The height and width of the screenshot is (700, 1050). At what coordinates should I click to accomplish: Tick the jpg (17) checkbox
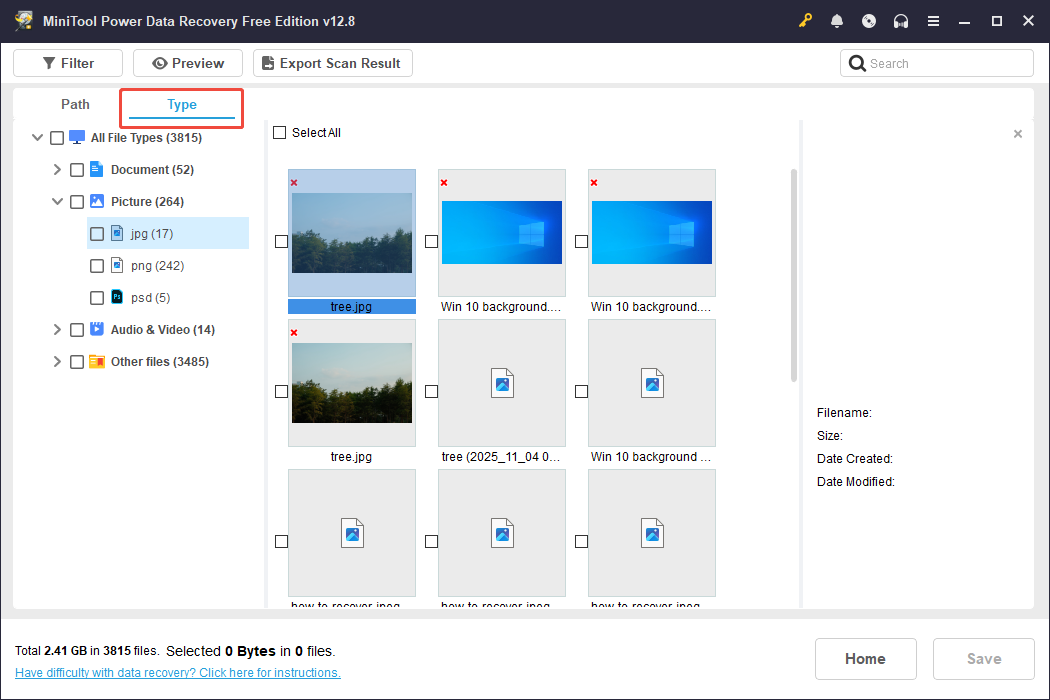coord(97,234)
